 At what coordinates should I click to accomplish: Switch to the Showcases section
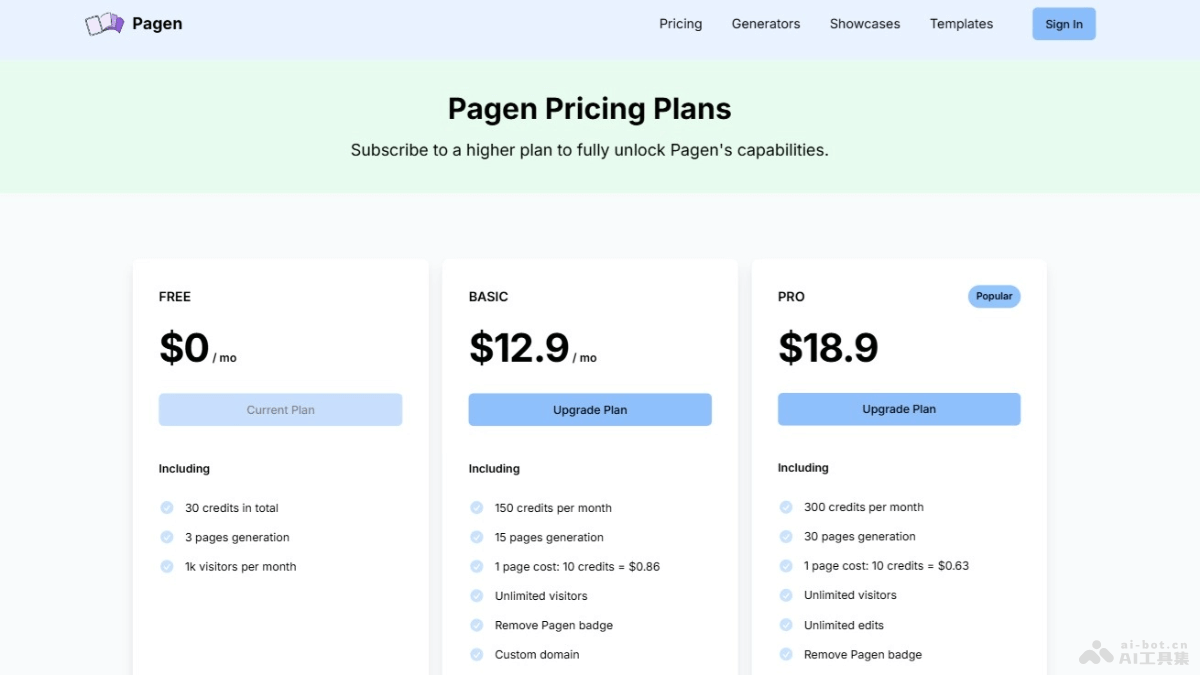coord(864,23)
